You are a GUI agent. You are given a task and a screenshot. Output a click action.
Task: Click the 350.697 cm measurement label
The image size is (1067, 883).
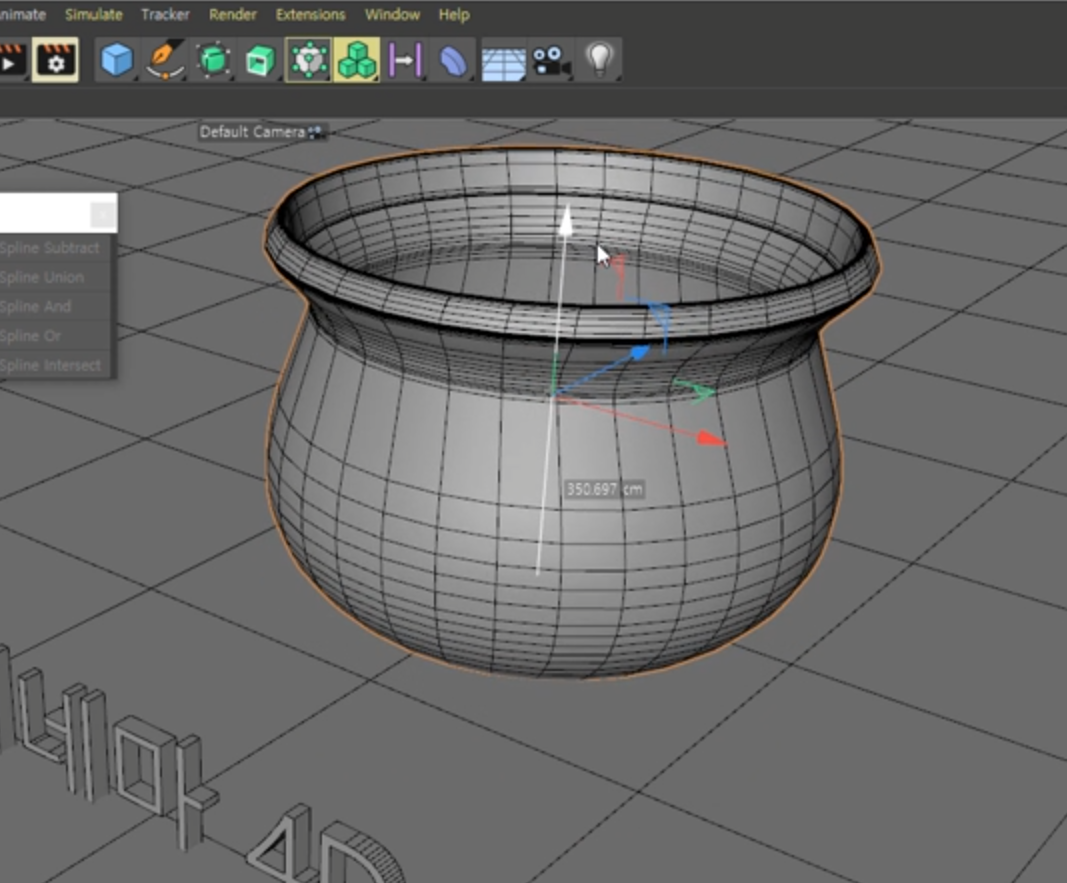[604, 489]
